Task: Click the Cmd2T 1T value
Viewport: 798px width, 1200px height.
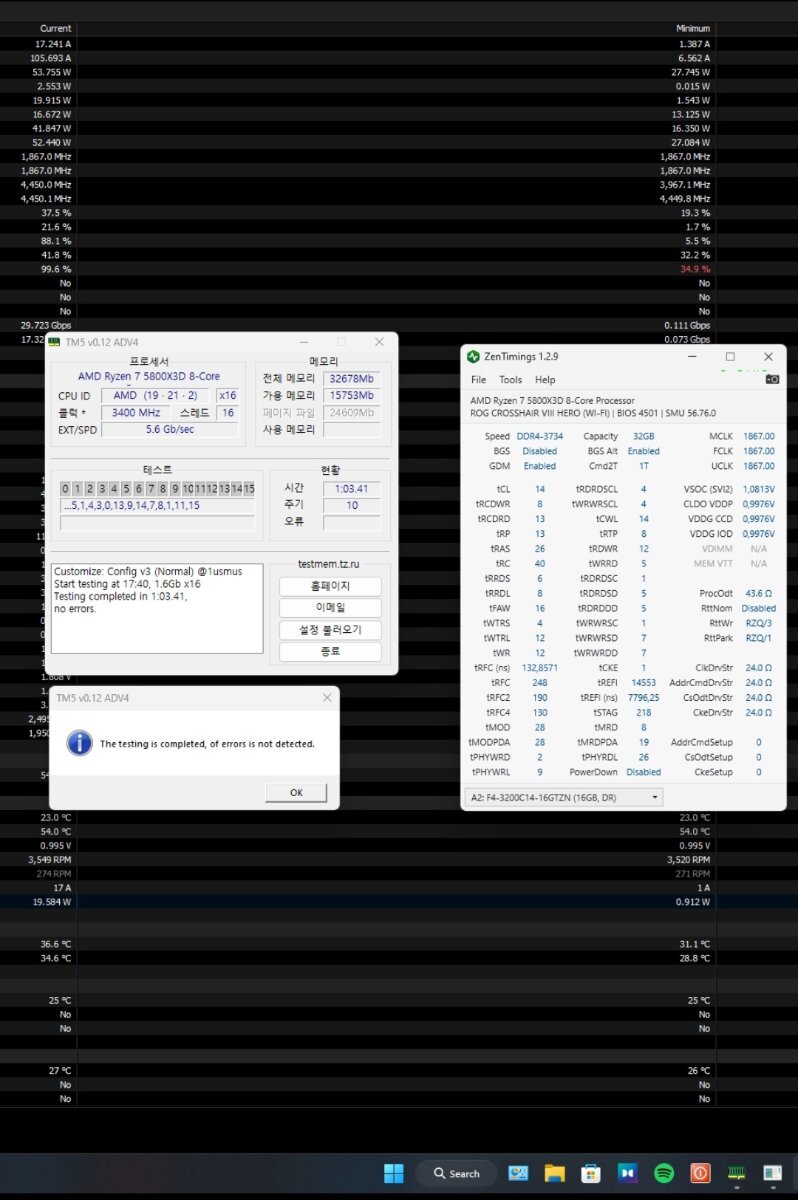Action: 643,465
